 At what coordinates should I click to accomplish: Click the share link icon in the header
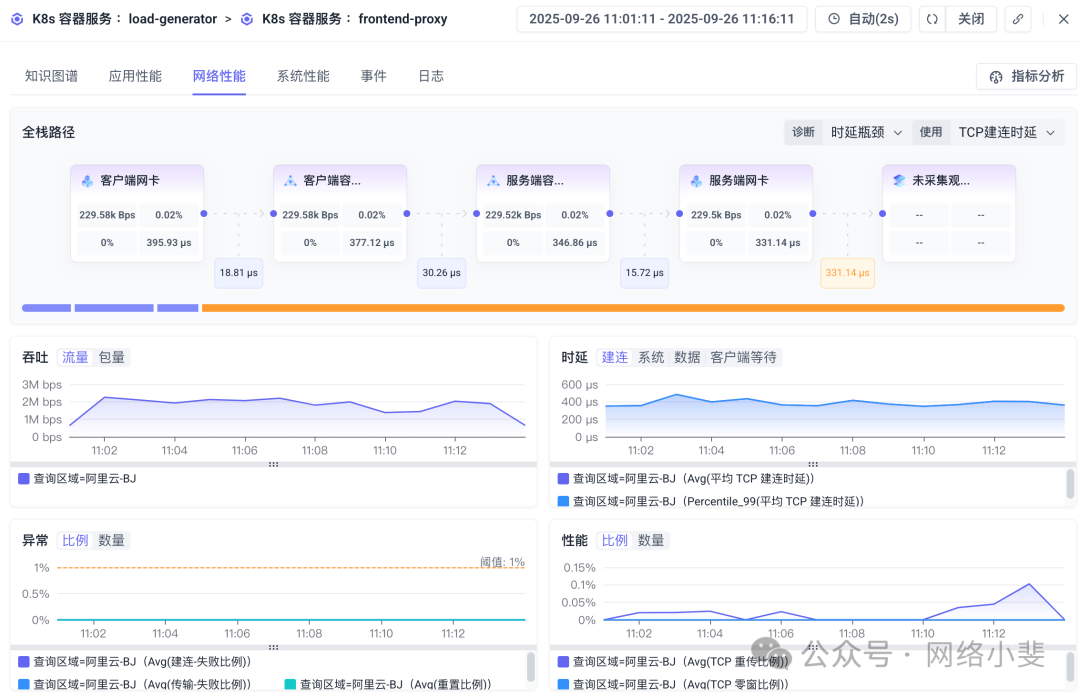(1017, 18)
